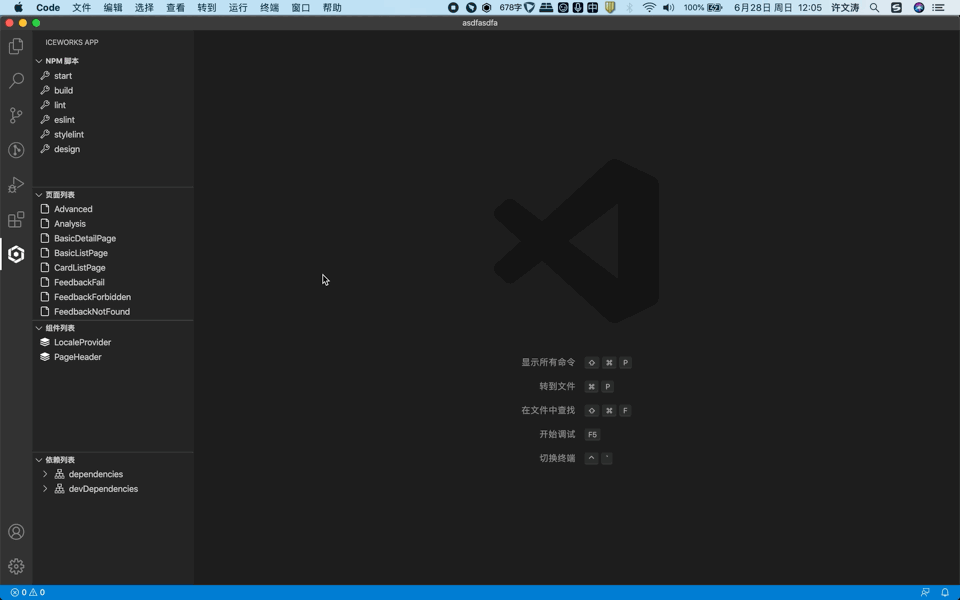The width and height of the screenshot is (960, 600).
Task: Open Spotlight search in menu bar
Action: pos(874,8)
